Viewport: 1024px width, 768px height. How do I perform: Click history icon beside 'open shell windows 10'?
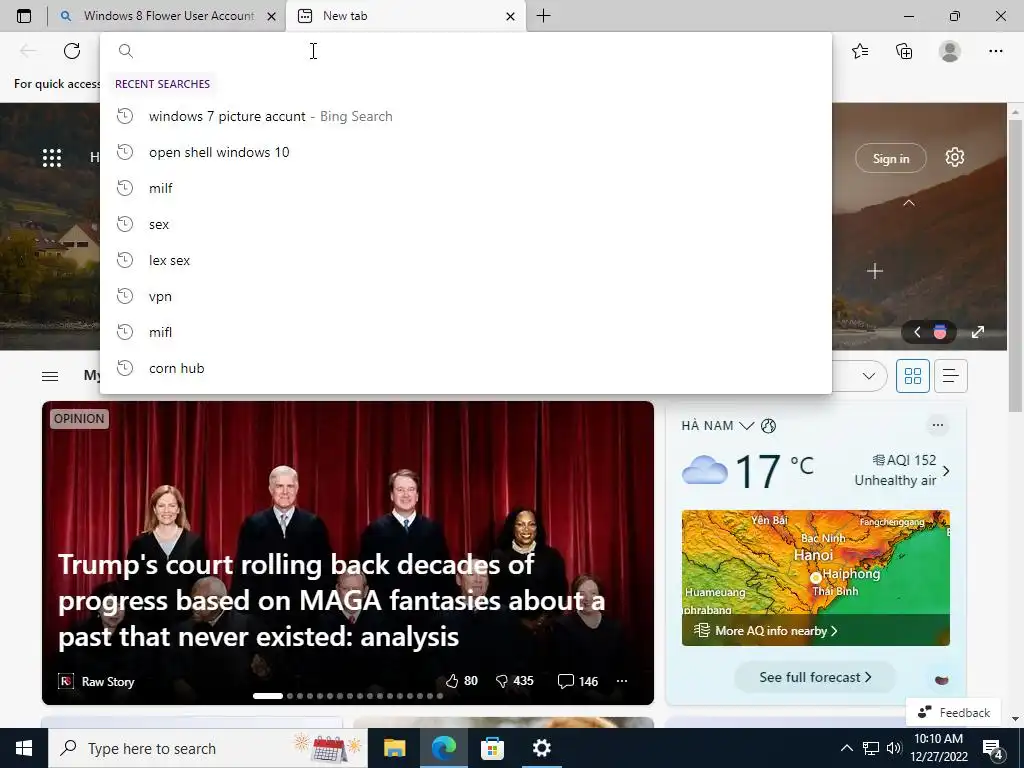point(125,152)
